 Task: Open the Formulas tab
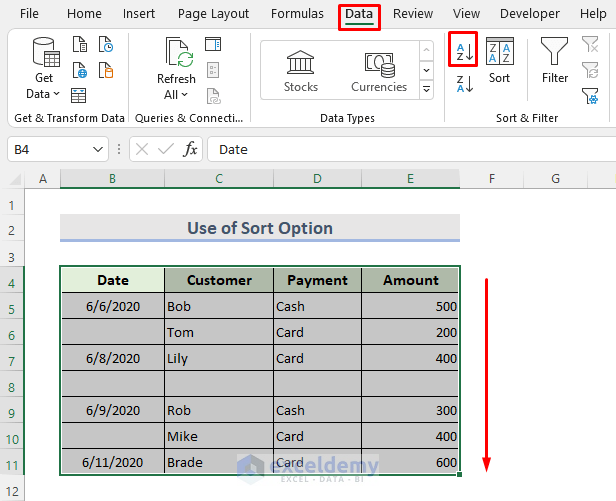click(297, 14)
